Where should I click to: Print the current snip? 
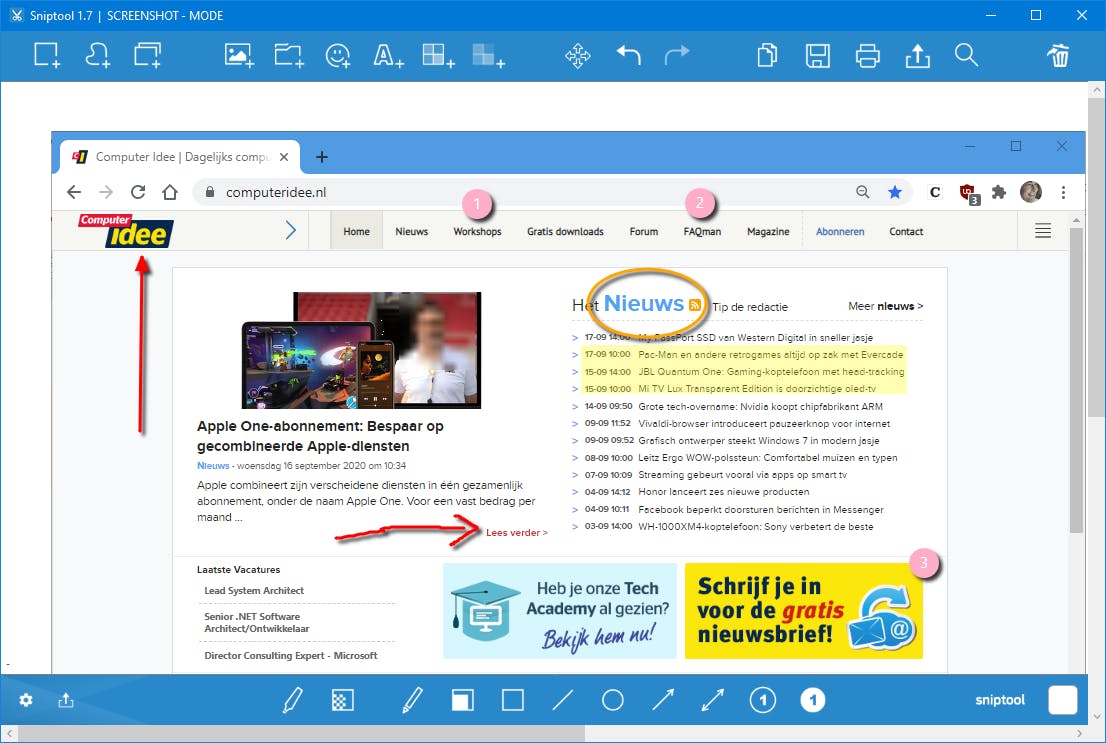[868, 56]
